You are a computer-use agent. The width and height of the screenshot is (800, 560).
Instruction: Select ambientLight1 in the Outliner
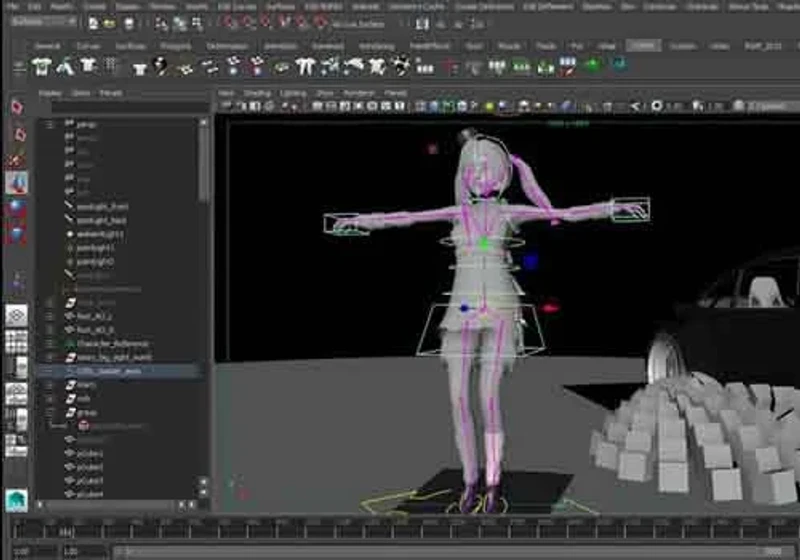(x=100, y=235)
